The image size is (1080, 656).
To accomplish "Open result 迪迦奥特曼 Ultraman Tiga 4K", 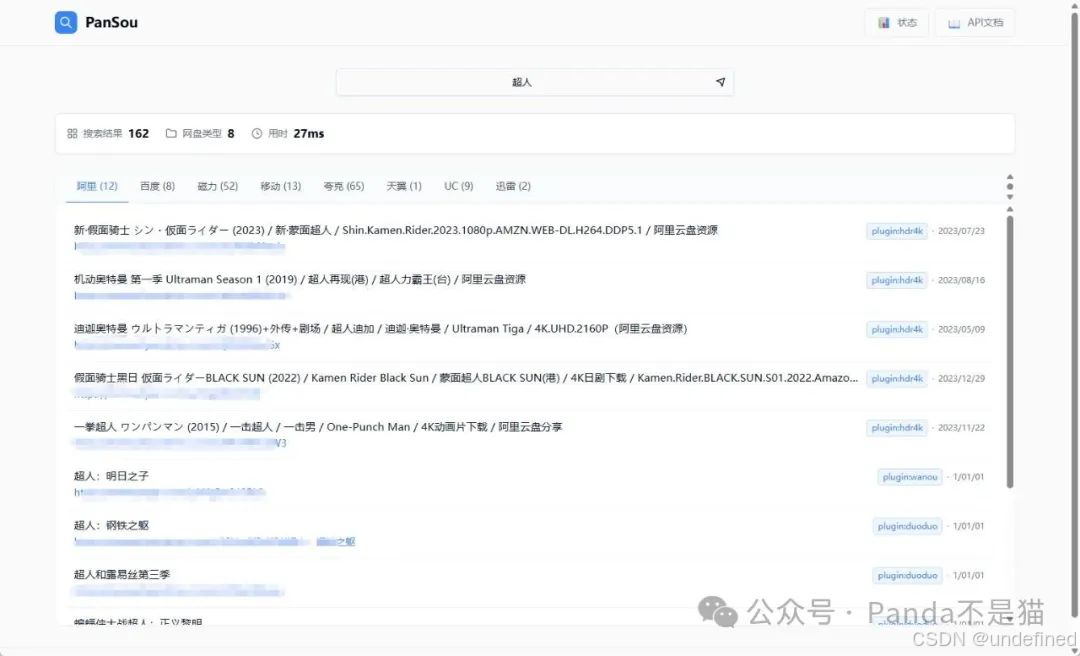I will [380, 329].
